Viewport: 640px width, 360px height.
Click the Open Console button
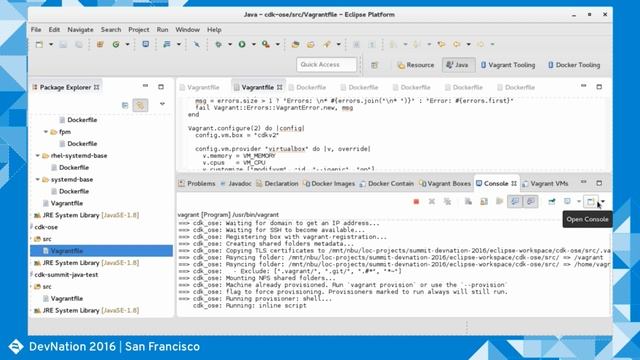point(590,202)
